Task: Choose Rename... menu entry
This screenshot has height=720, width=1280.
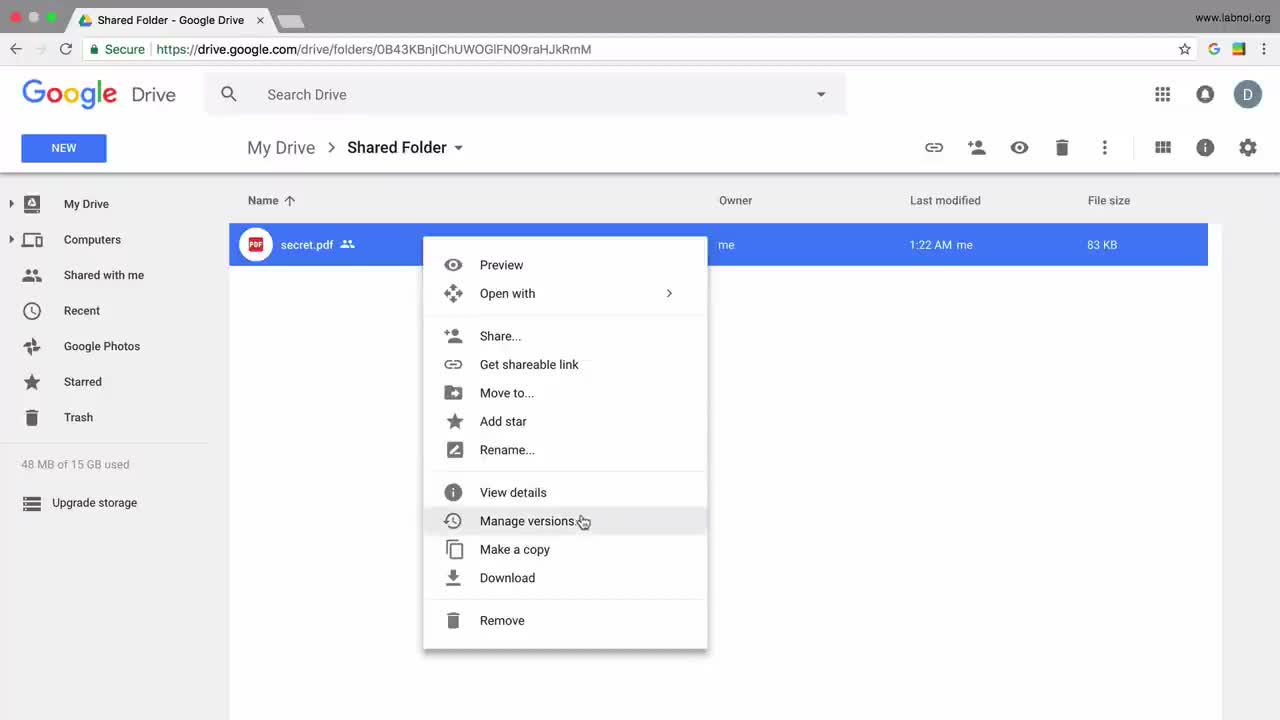Action: pos(565,450)
